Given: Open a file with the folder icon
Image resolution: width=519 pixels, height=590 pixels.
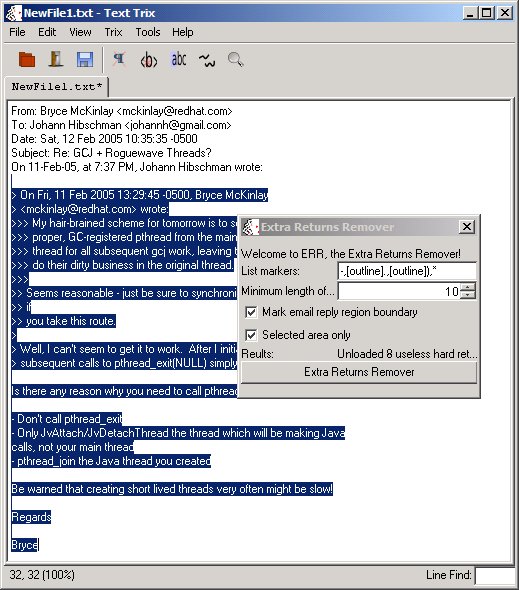Looking at the screenshot, I should (x=27, y=59).
